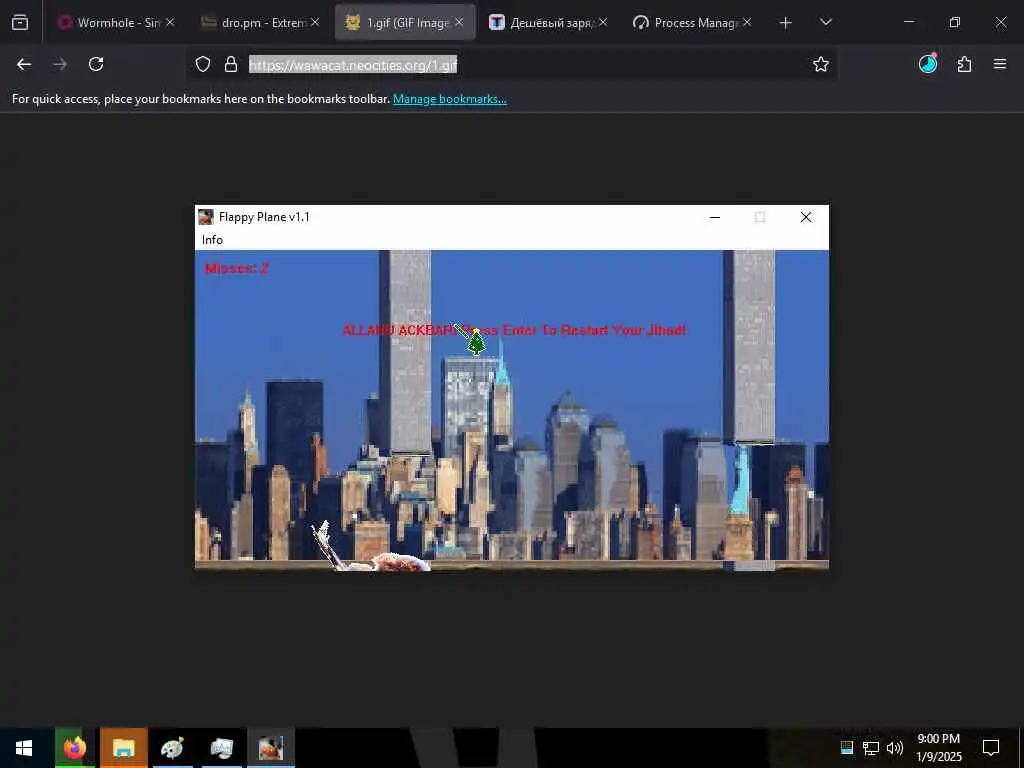Restore down the Firefox window

tap(955, 22)
